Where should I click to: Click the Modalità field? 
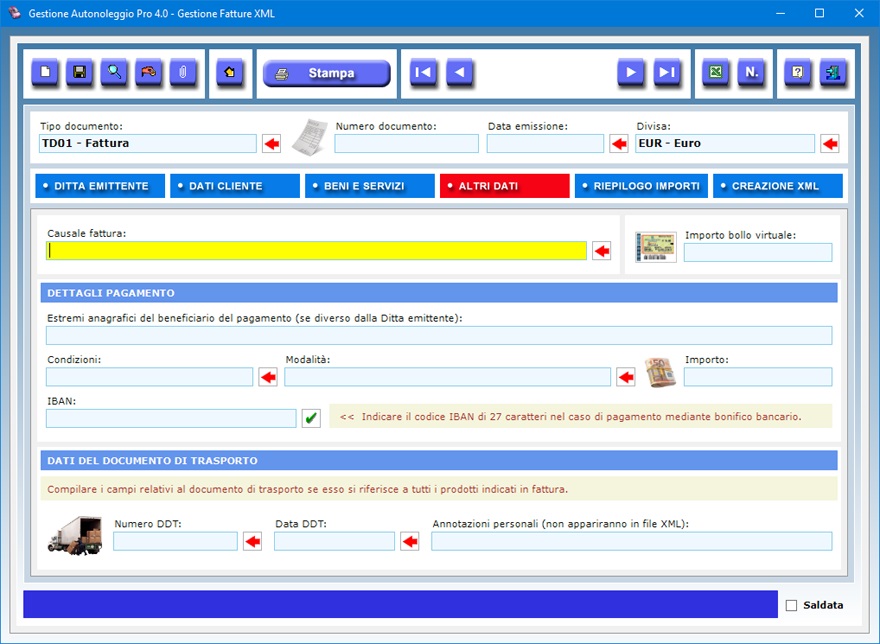point(448,377)
